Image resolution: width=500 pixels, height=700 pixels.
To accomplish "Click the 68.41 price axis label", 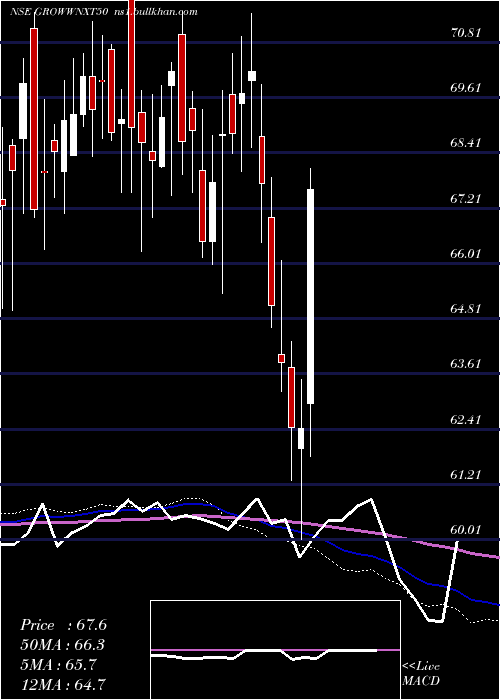I will pos(466,143).
